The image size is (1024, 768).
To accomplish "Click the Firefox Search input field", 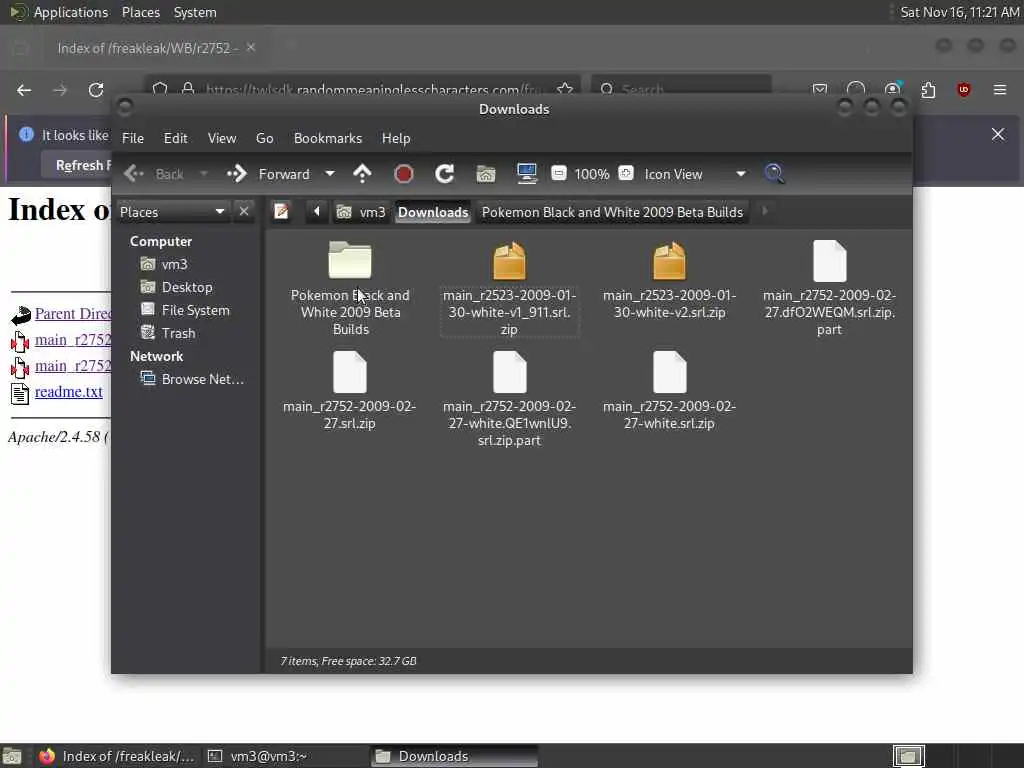I will click(681, 89).
